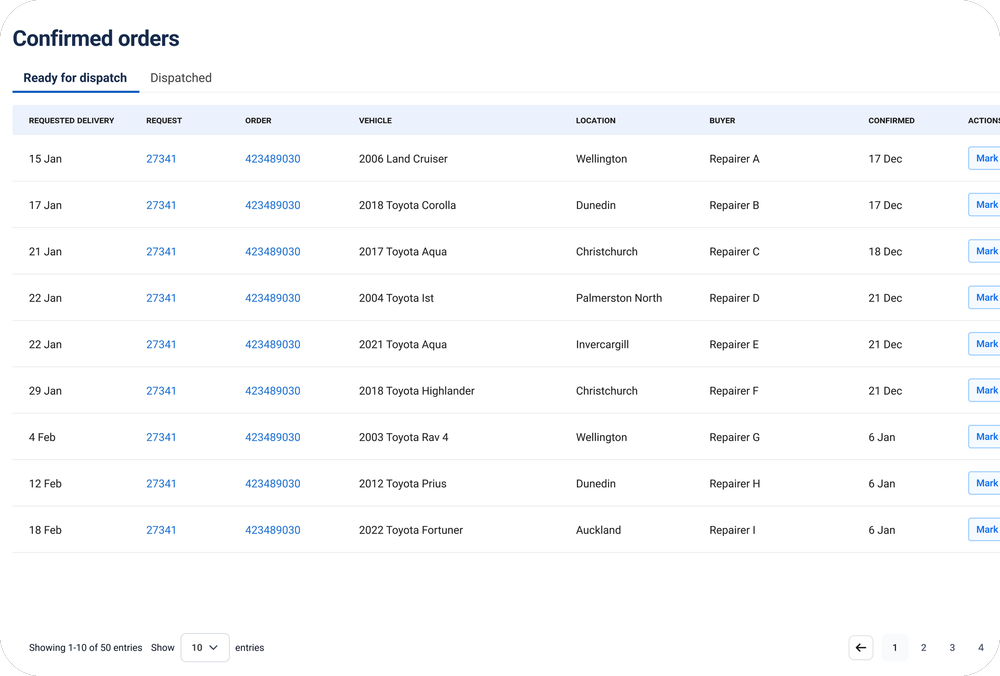The height and width of the screenshot is (676, 1000).
Task: Open request link in 2003 Toyota Rav 4 row
Action: click(x=161, y=437)
